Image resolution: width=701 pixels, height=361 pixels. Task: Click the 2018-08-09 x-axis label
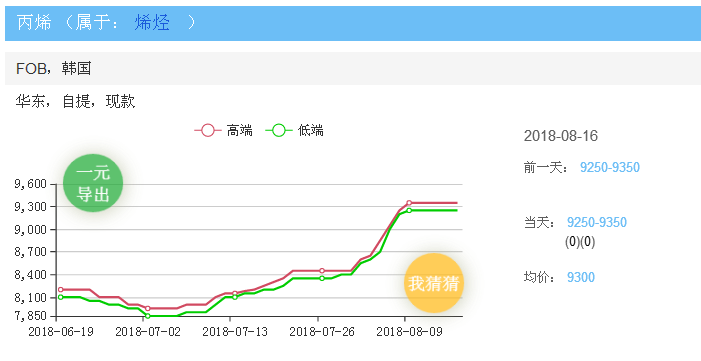[x=409, y=331]
